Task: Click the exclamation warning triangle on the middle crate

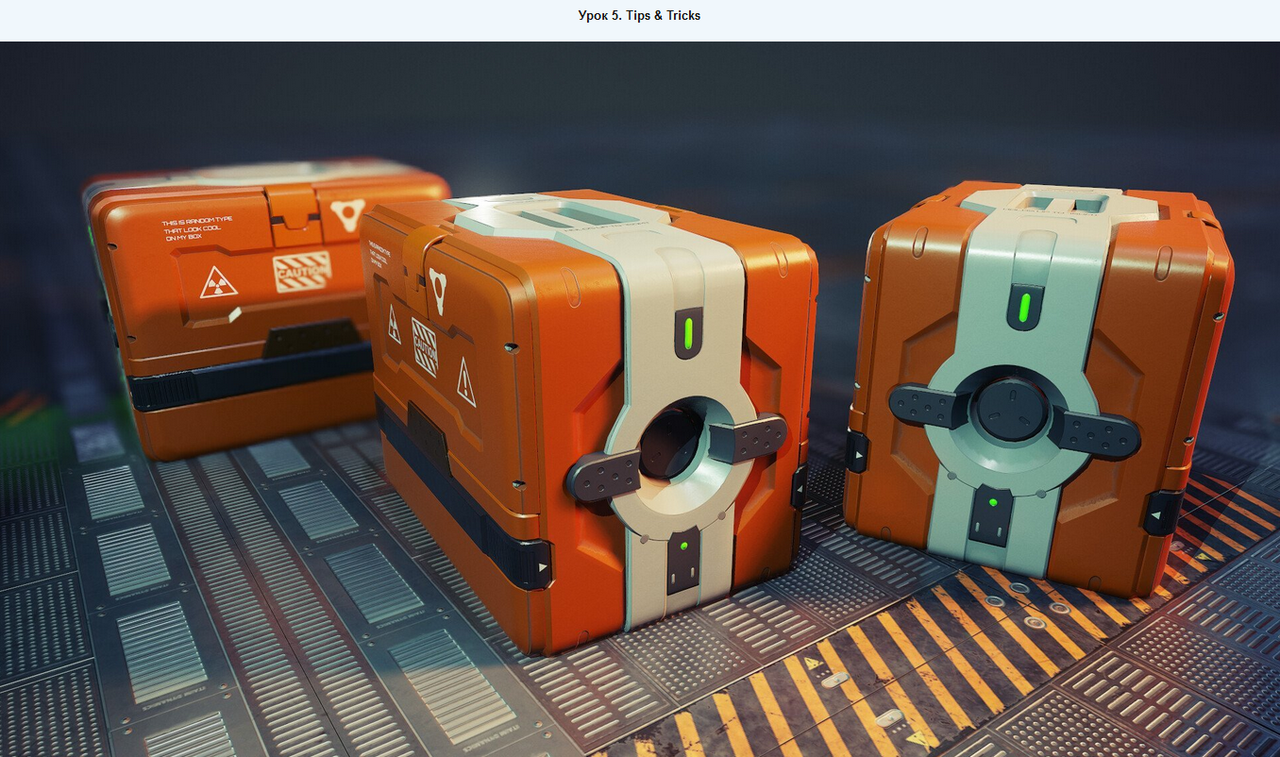Action: click(466, 382)
